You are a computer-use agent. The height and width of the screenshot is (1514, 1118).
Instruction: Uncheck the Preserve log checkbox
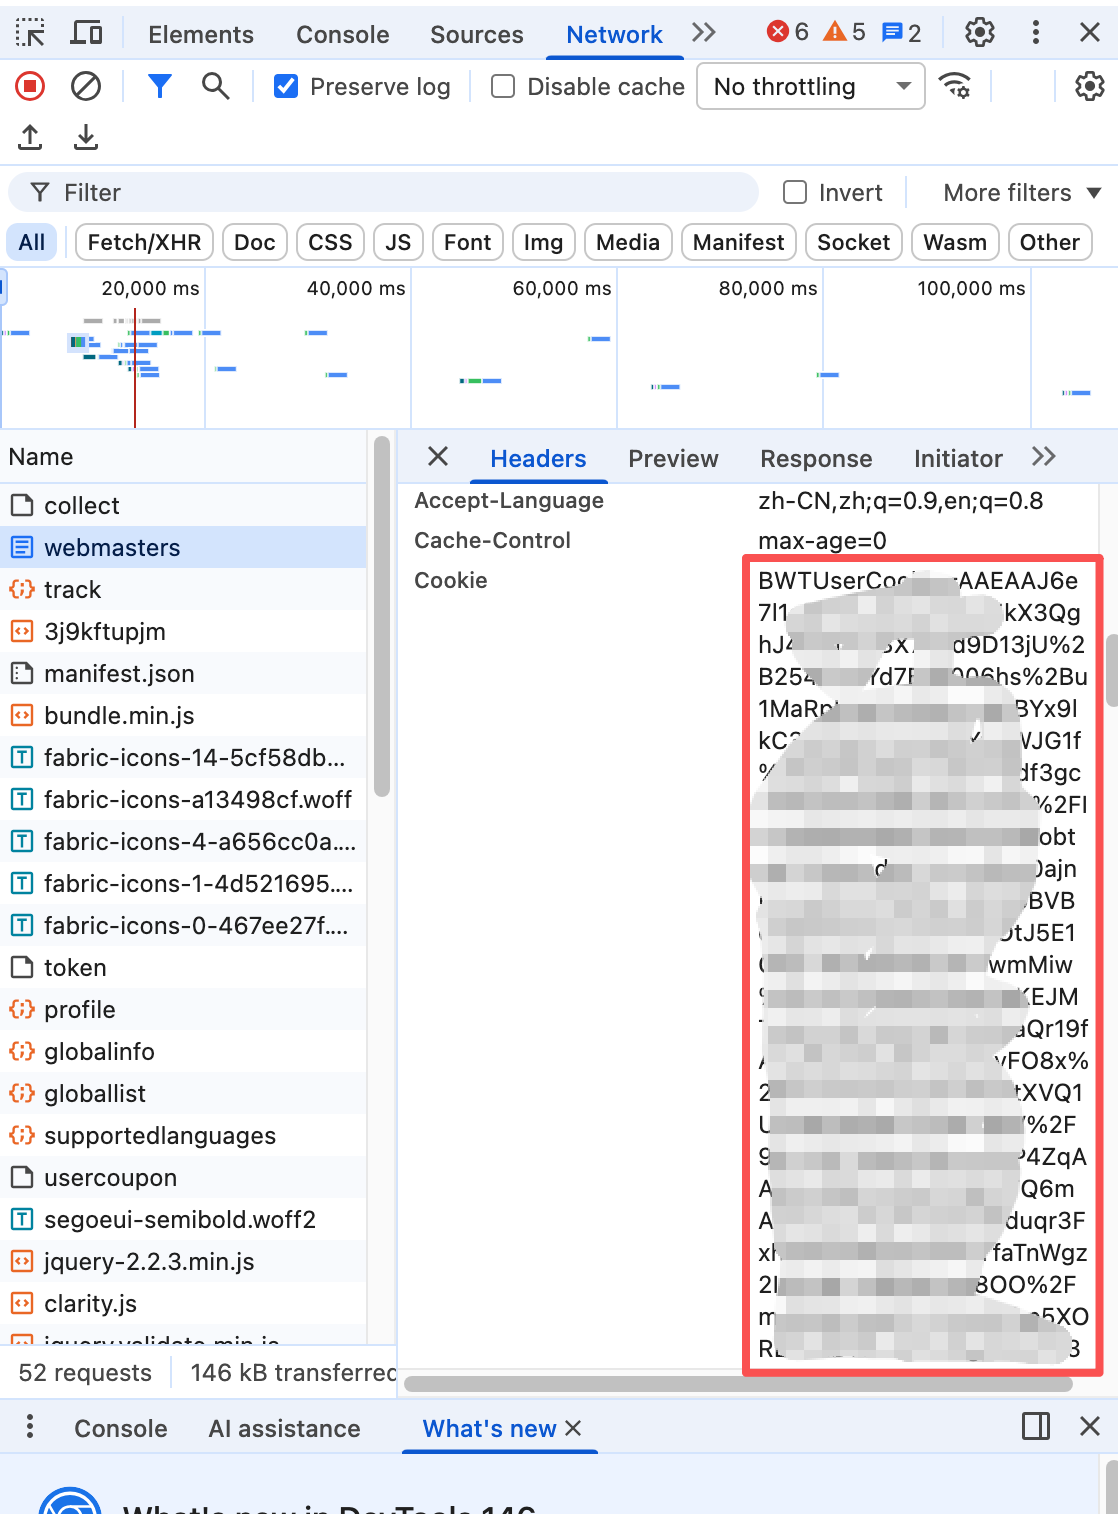point(286,87)
